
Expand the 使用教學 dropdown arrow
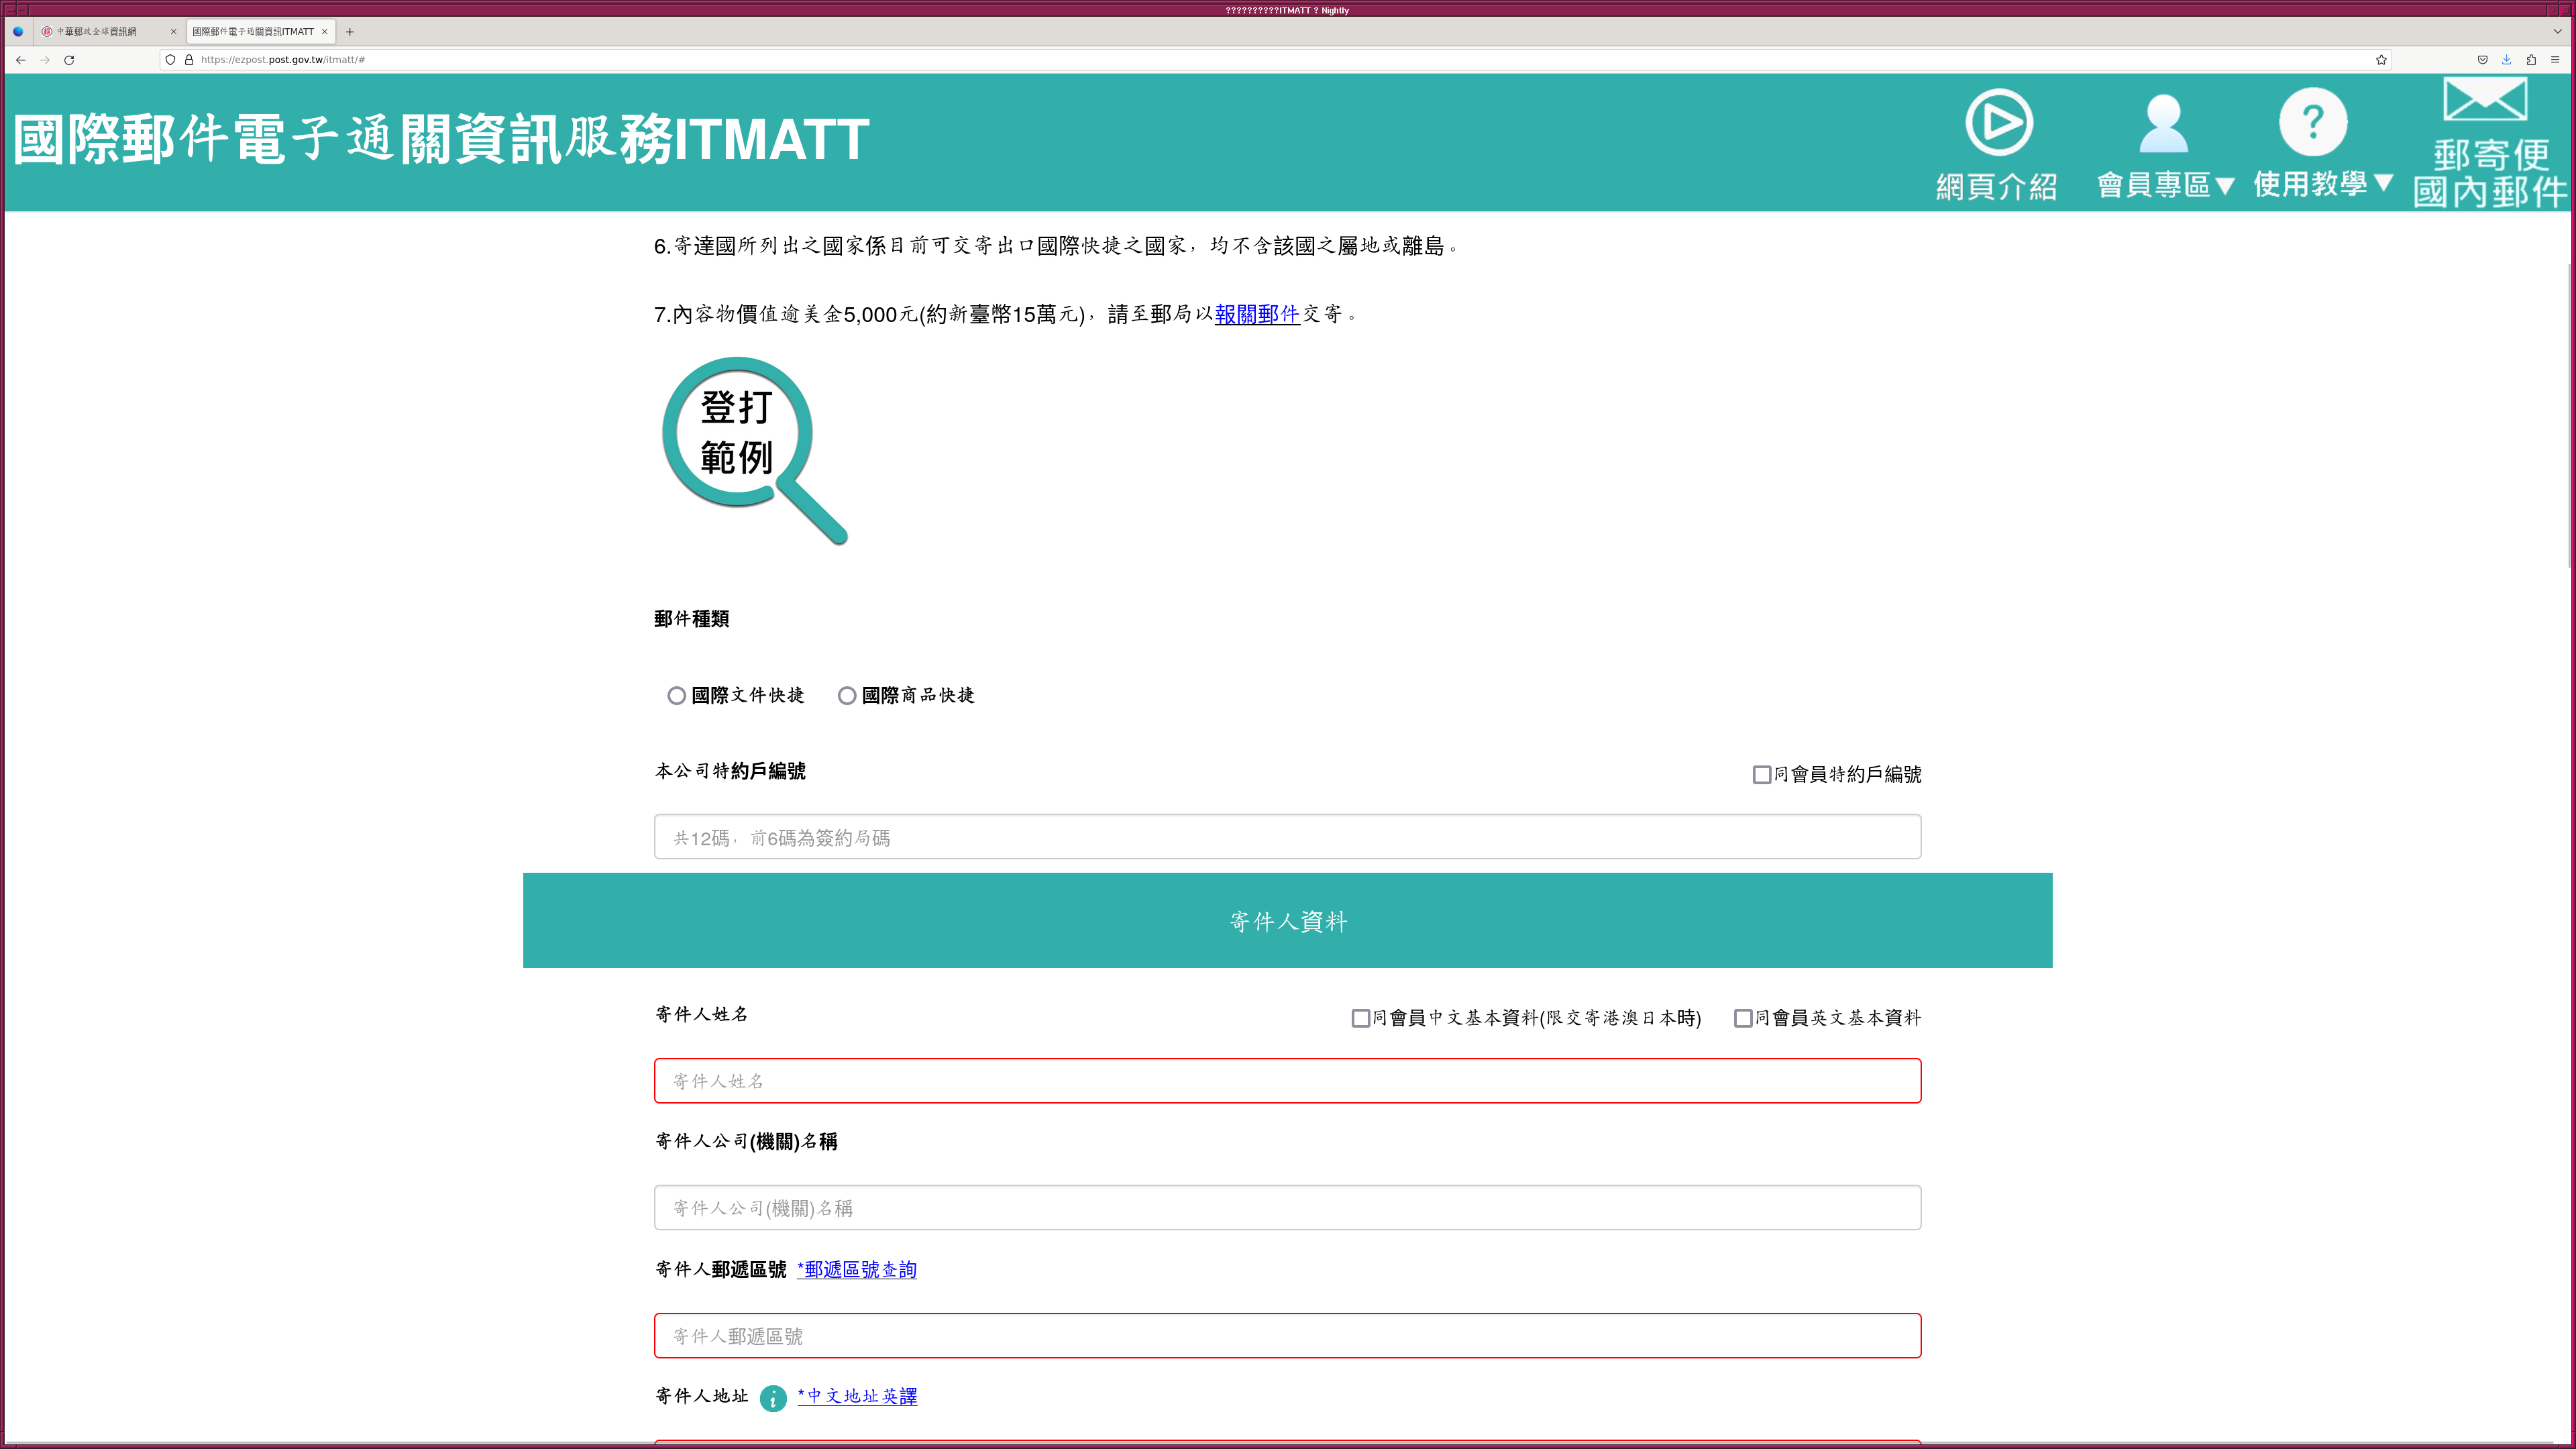tap(2383, 183)
